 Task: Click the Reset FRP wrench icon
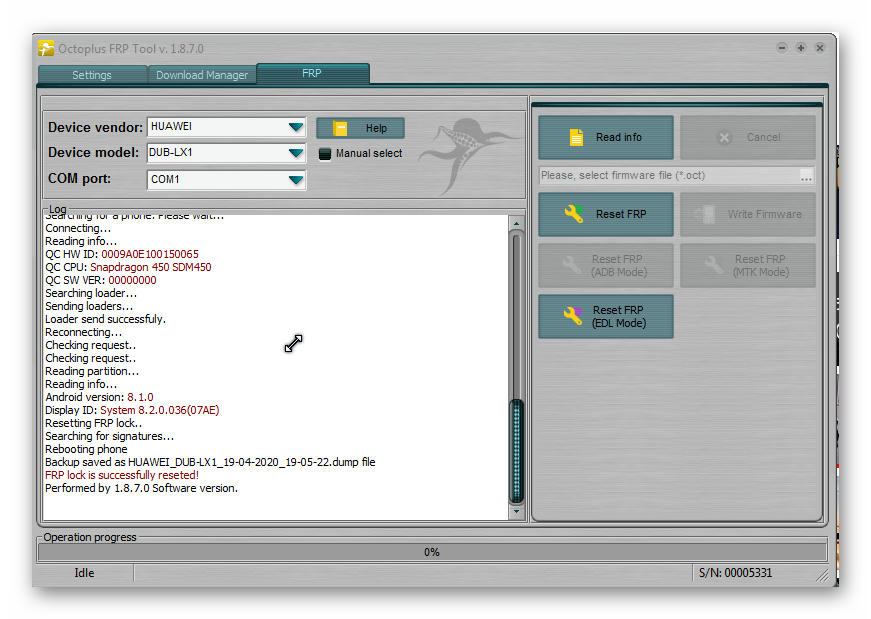574,214
